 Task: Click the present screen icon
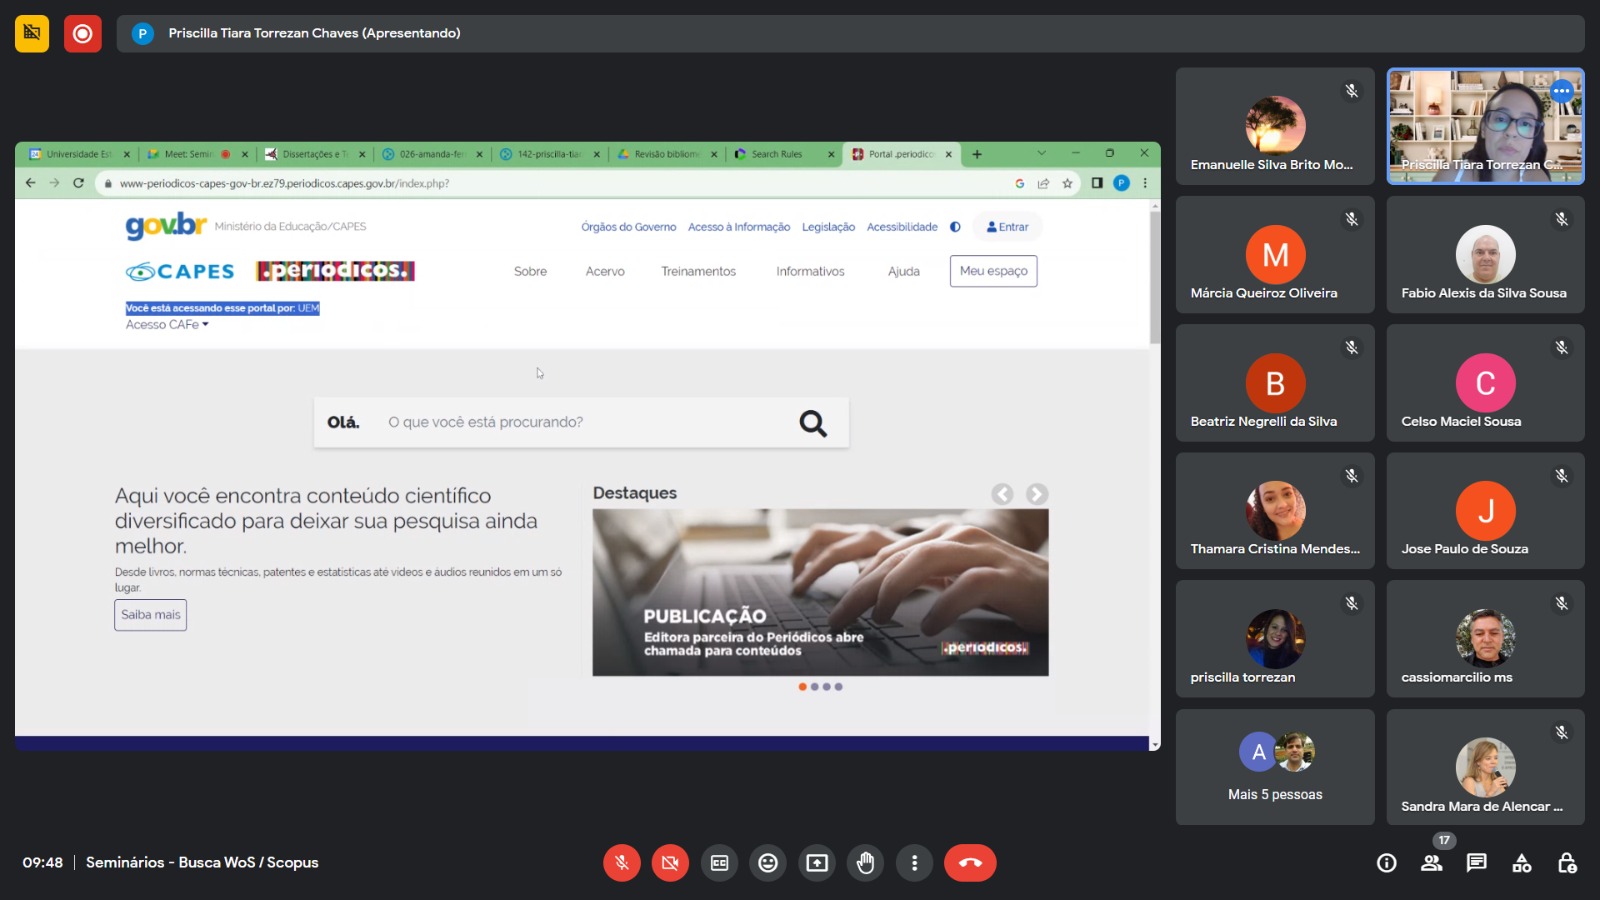(817, 863)
